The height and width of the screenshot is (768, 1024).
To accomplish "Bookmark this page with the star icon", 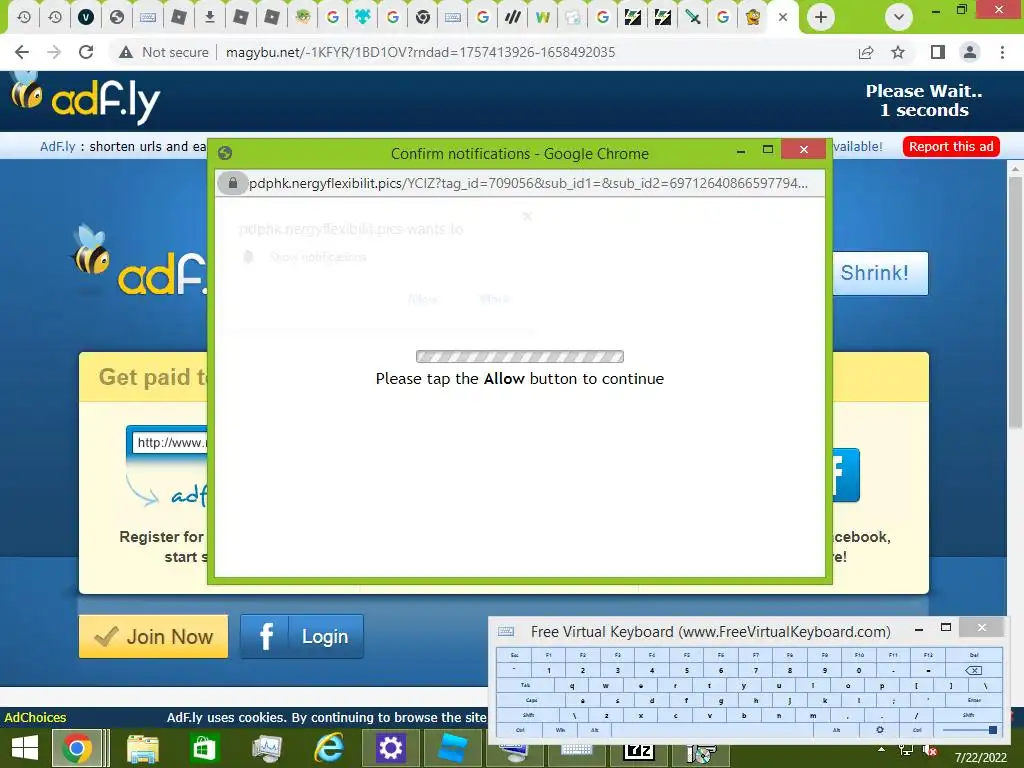I will coord(898,52).
